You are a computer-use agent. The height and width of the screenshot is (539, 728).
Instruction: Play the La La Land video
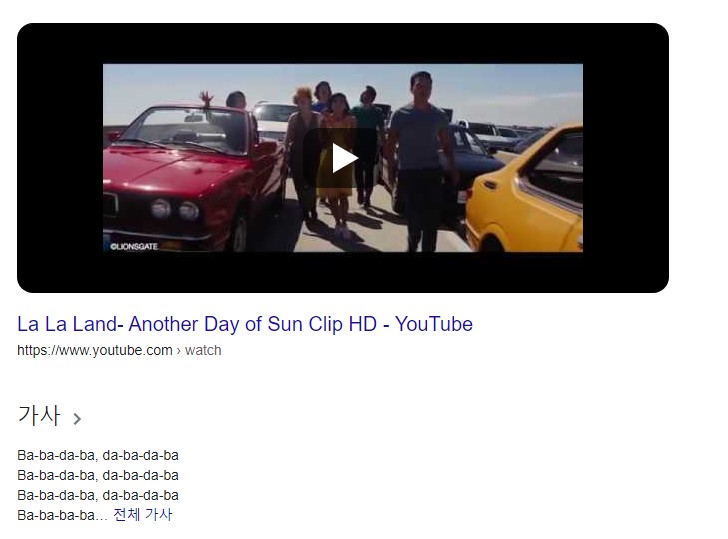tap(343, 158)
